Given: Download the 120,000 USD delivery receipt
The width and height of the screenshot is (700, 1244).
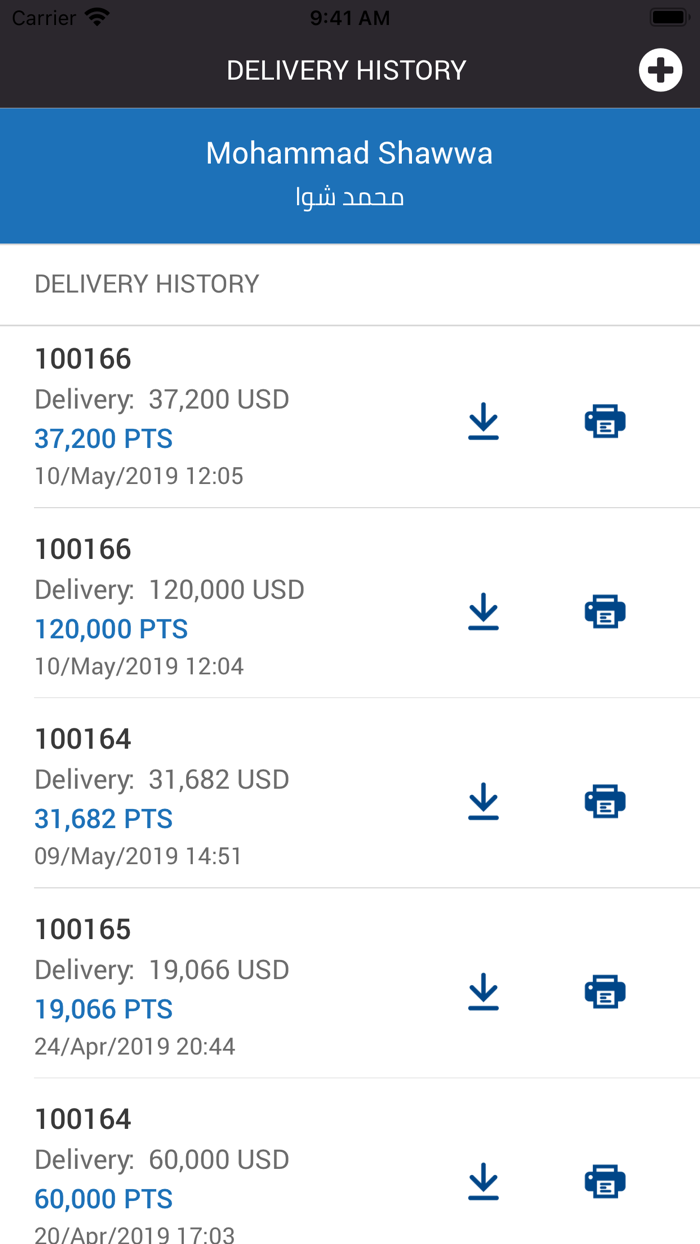Looking at the screenshot, I should pyautogui.click(x=483, y=611).
